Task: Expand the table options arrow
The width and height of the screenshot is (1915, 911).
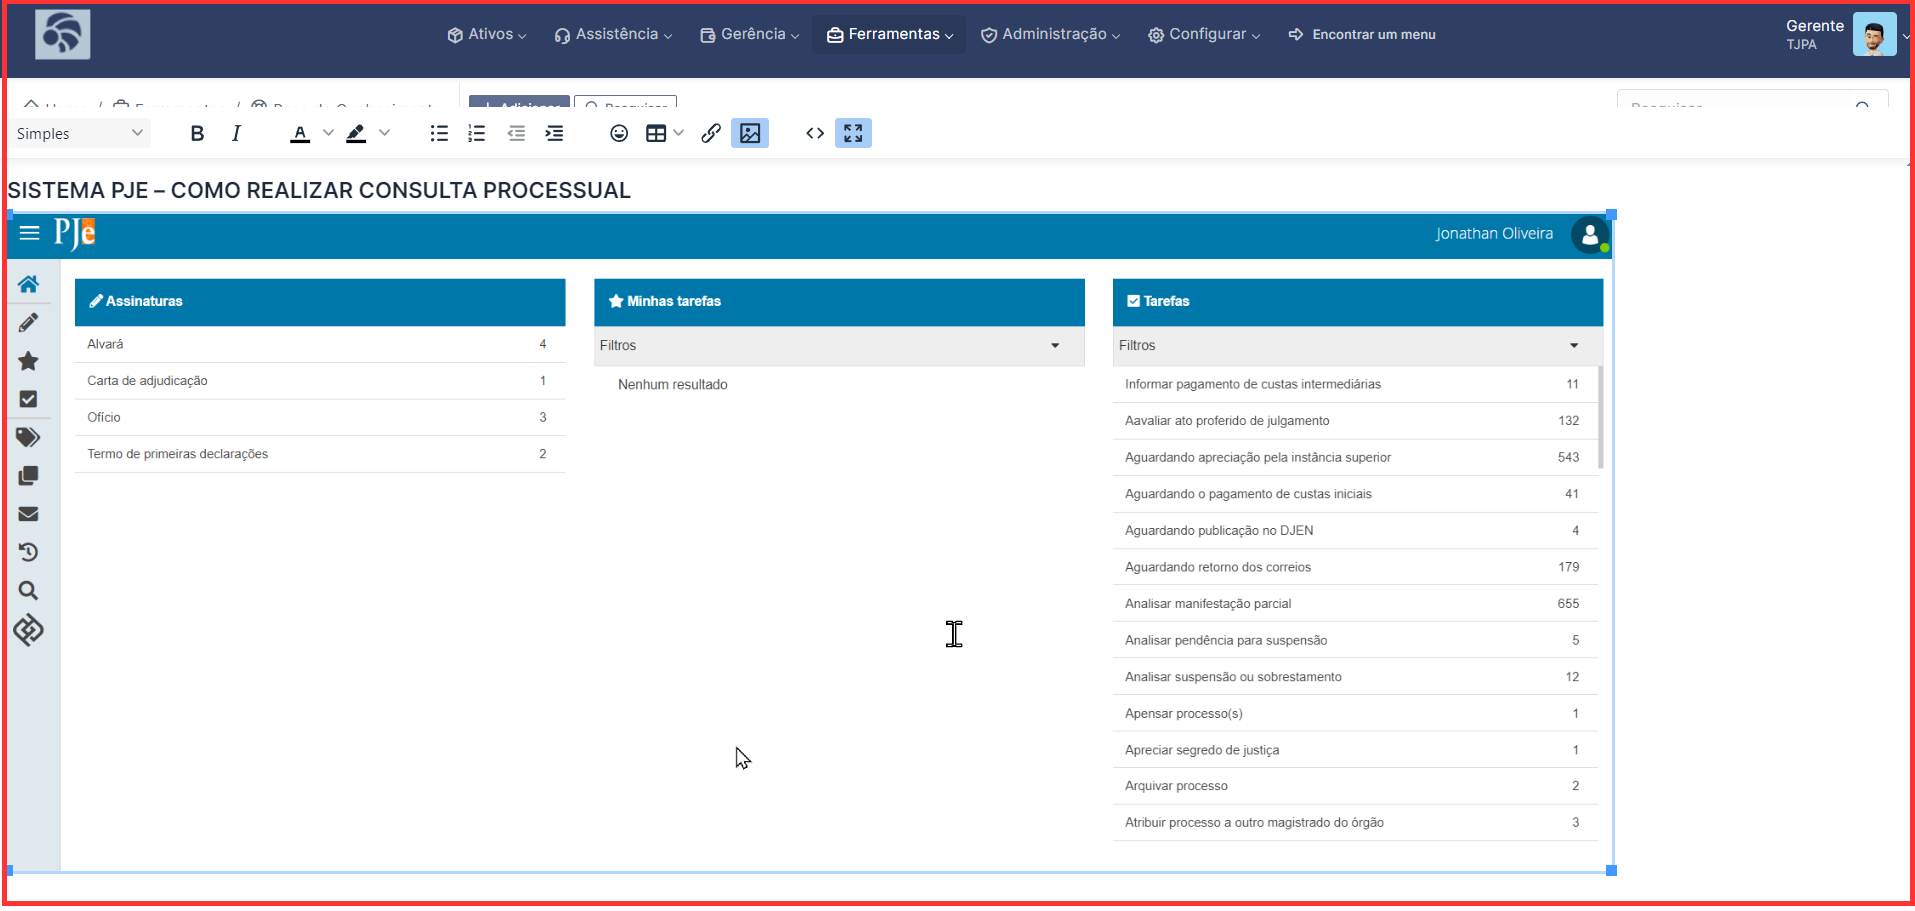Action: click(x=679, y=133)
